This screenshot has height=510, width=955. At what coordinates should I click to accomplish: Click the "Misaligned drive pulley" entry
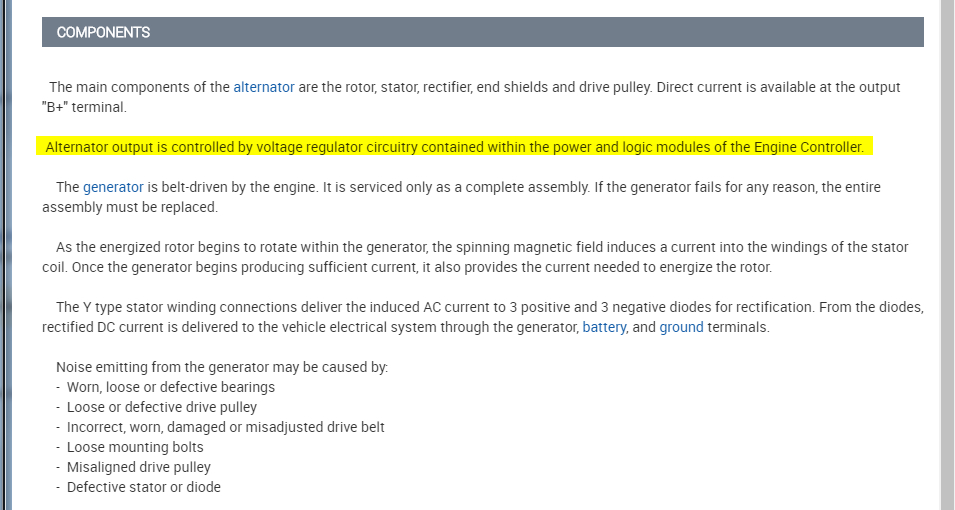[x=138, y=467]
